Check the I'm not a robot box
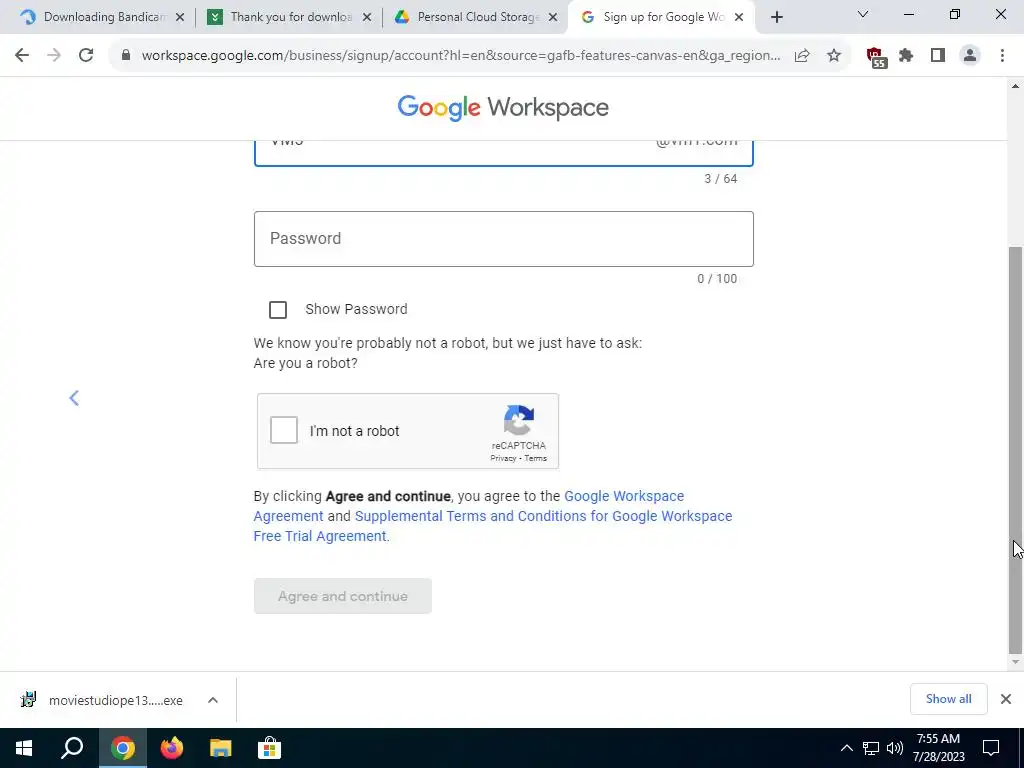Viewport: 1024px width, 768px height. [x=284, y=430]
